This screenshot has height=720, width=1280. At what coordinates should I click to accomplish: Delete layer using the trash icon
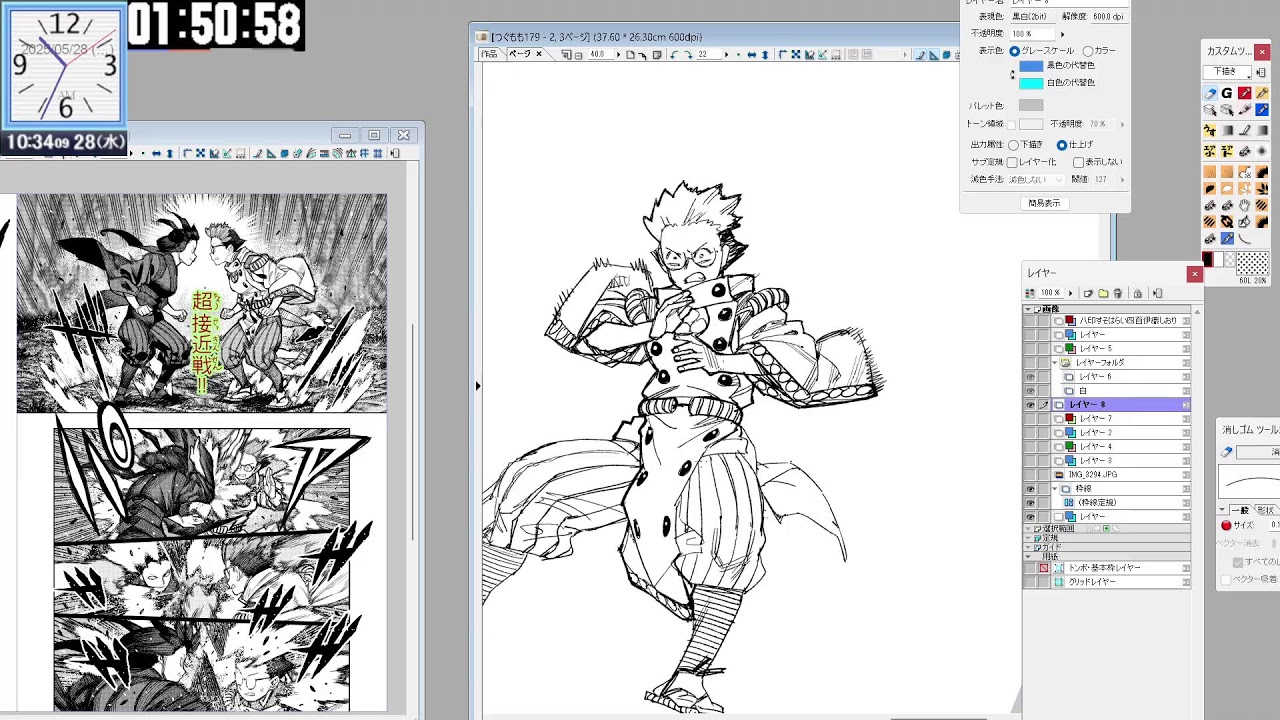(x=1118, y=293)
